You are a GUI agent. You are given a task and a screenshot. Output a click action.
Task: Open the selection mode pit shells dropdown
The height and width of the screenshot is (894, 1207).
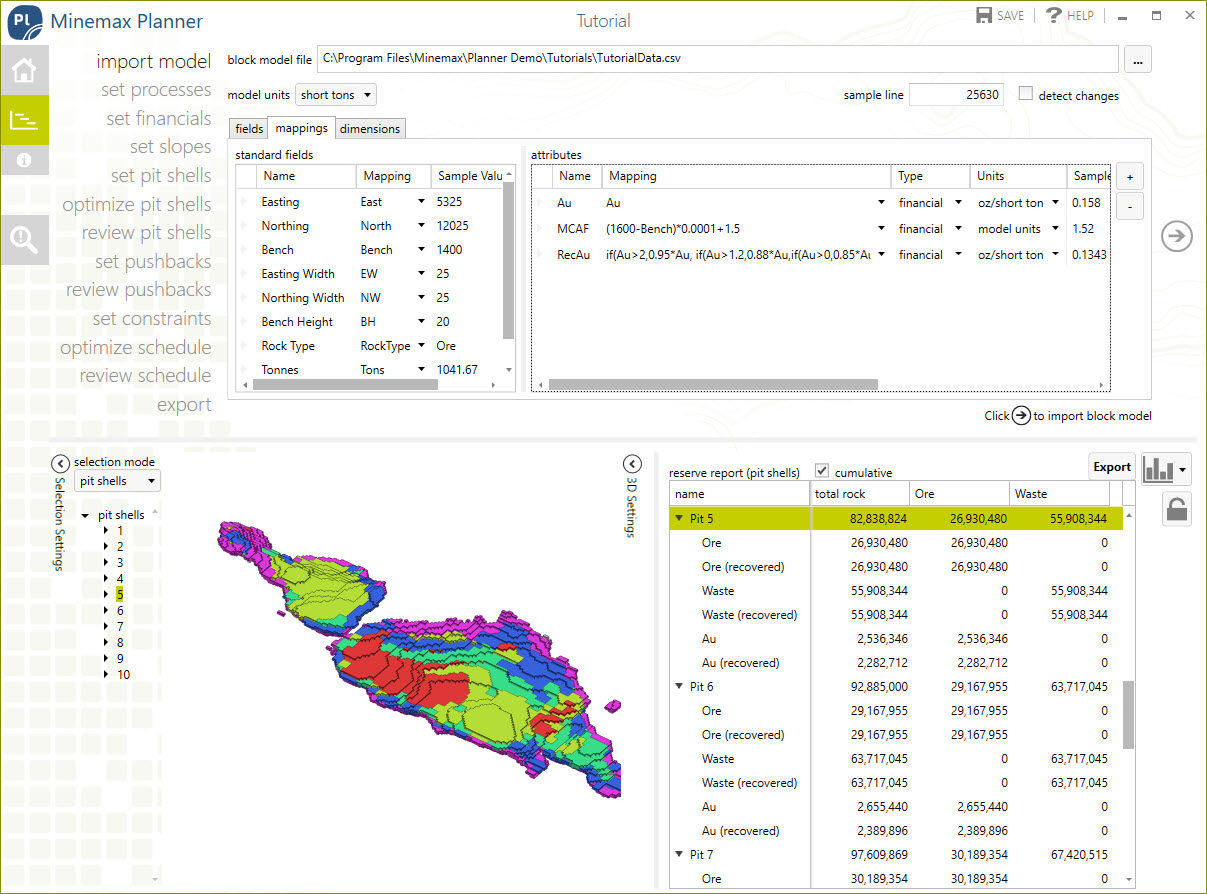tap(117, 481)
